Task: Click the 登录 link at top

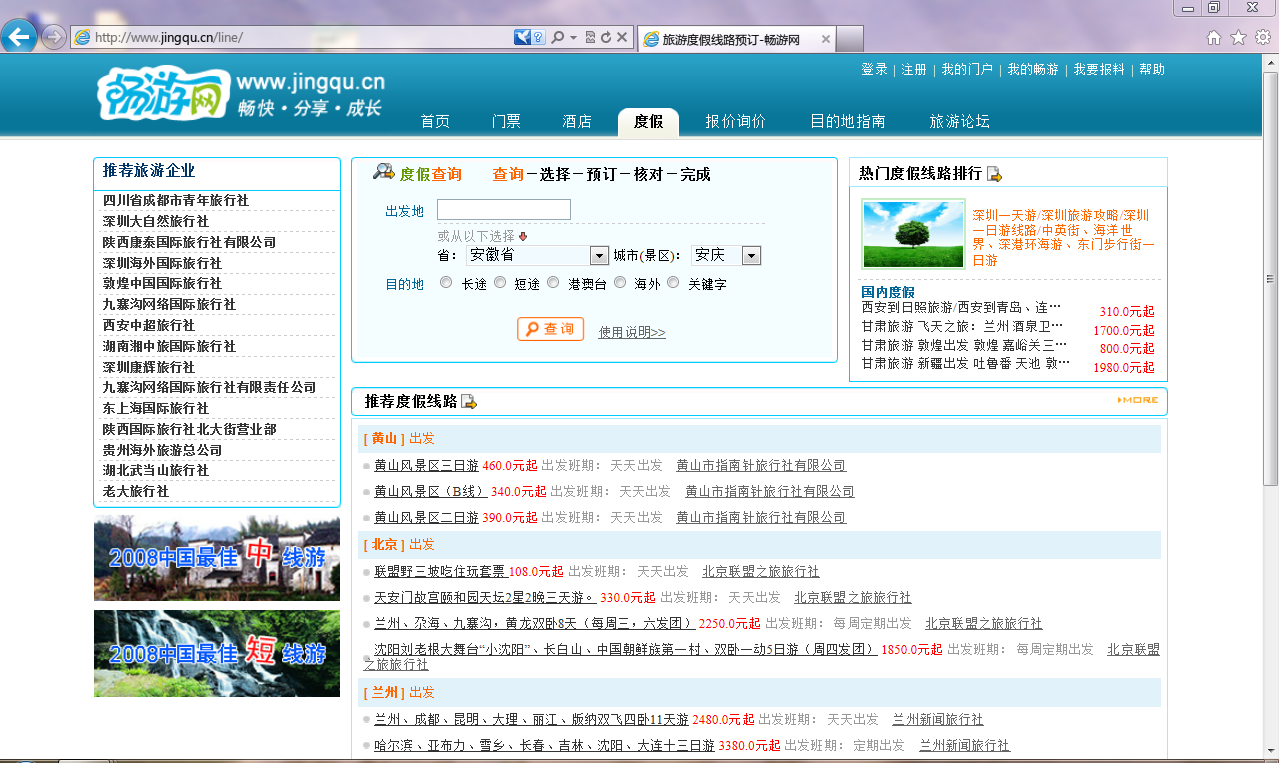Action: pyautogui.click(x=875, y=69)
